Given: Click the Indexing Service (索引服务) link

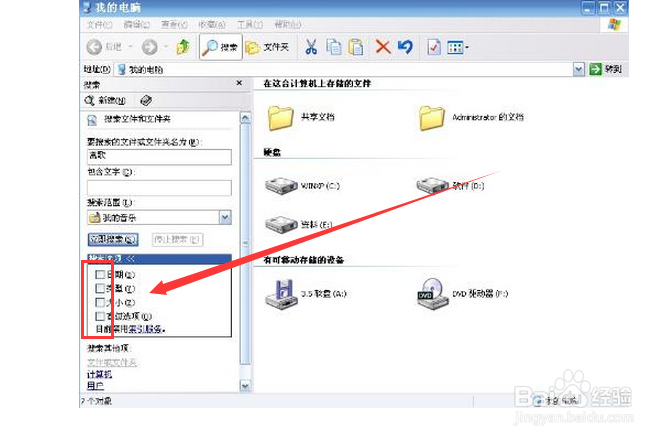Looking at the screenshot, I should [145, 329].
